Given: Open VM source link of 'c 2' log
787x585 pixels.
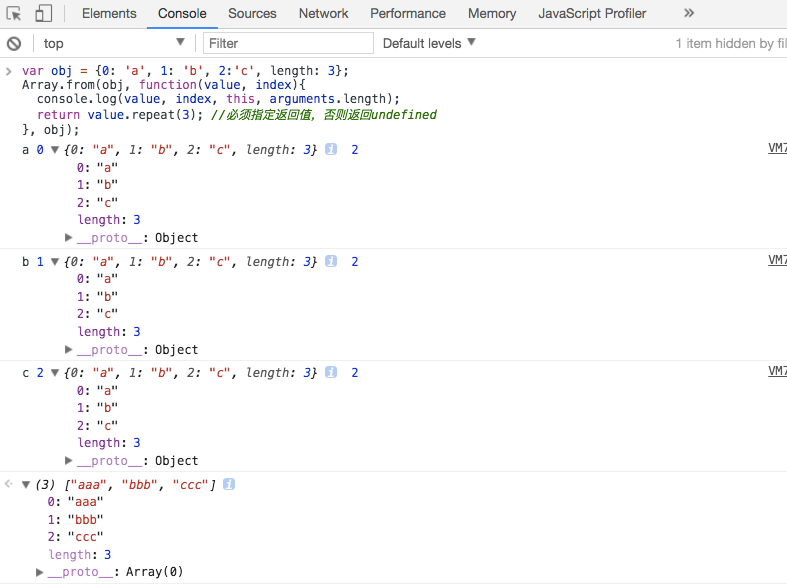Looking at the screenshot, I should click(777, 371).
